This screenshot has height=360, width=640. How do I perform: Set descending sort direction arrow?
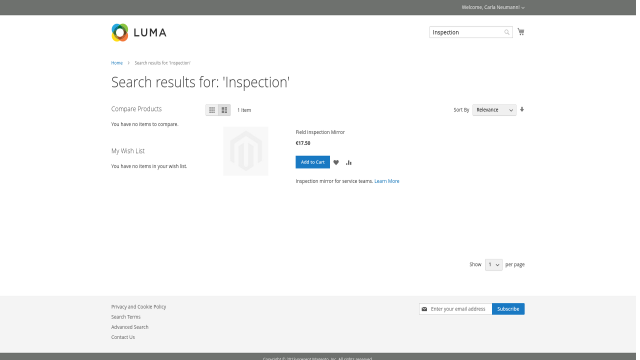click(x=522, y=109)
